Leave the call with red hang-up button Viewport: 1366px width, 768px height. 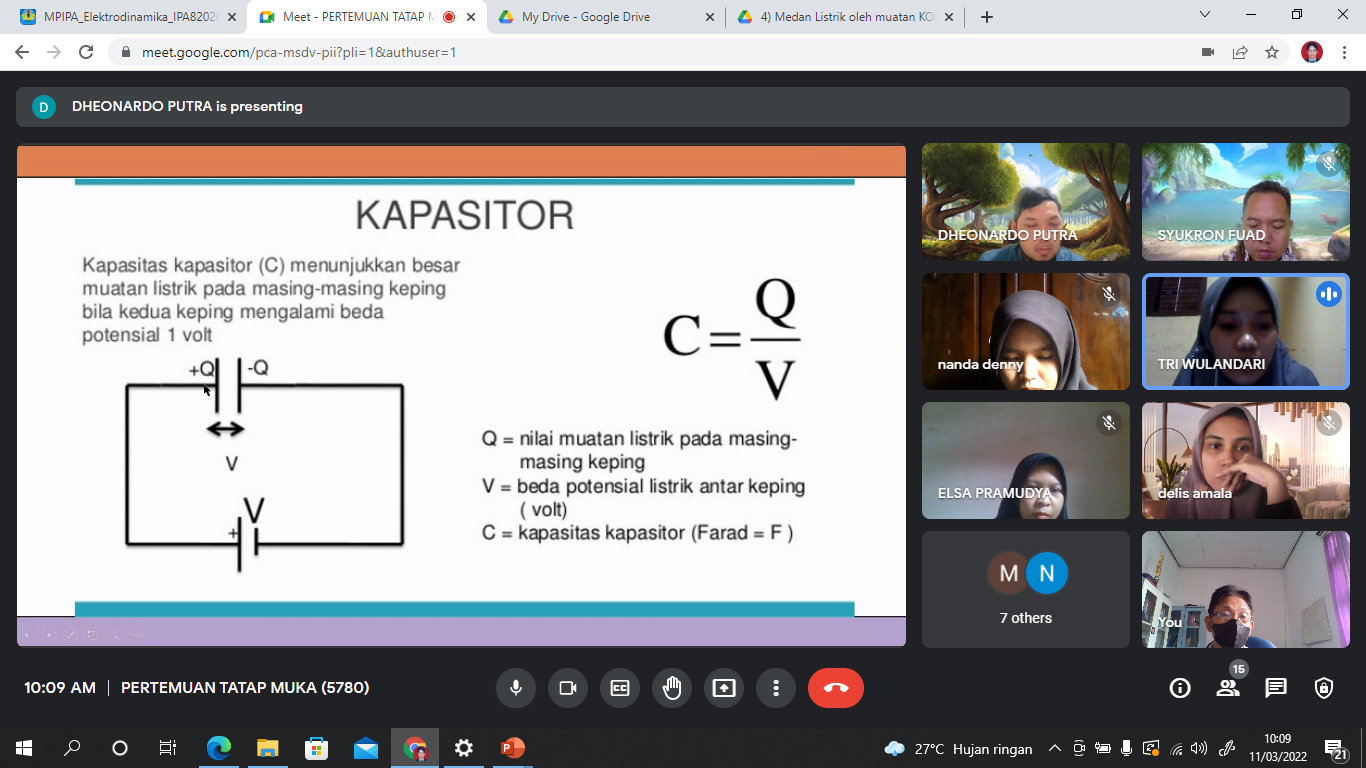click(x=835, y=688)
